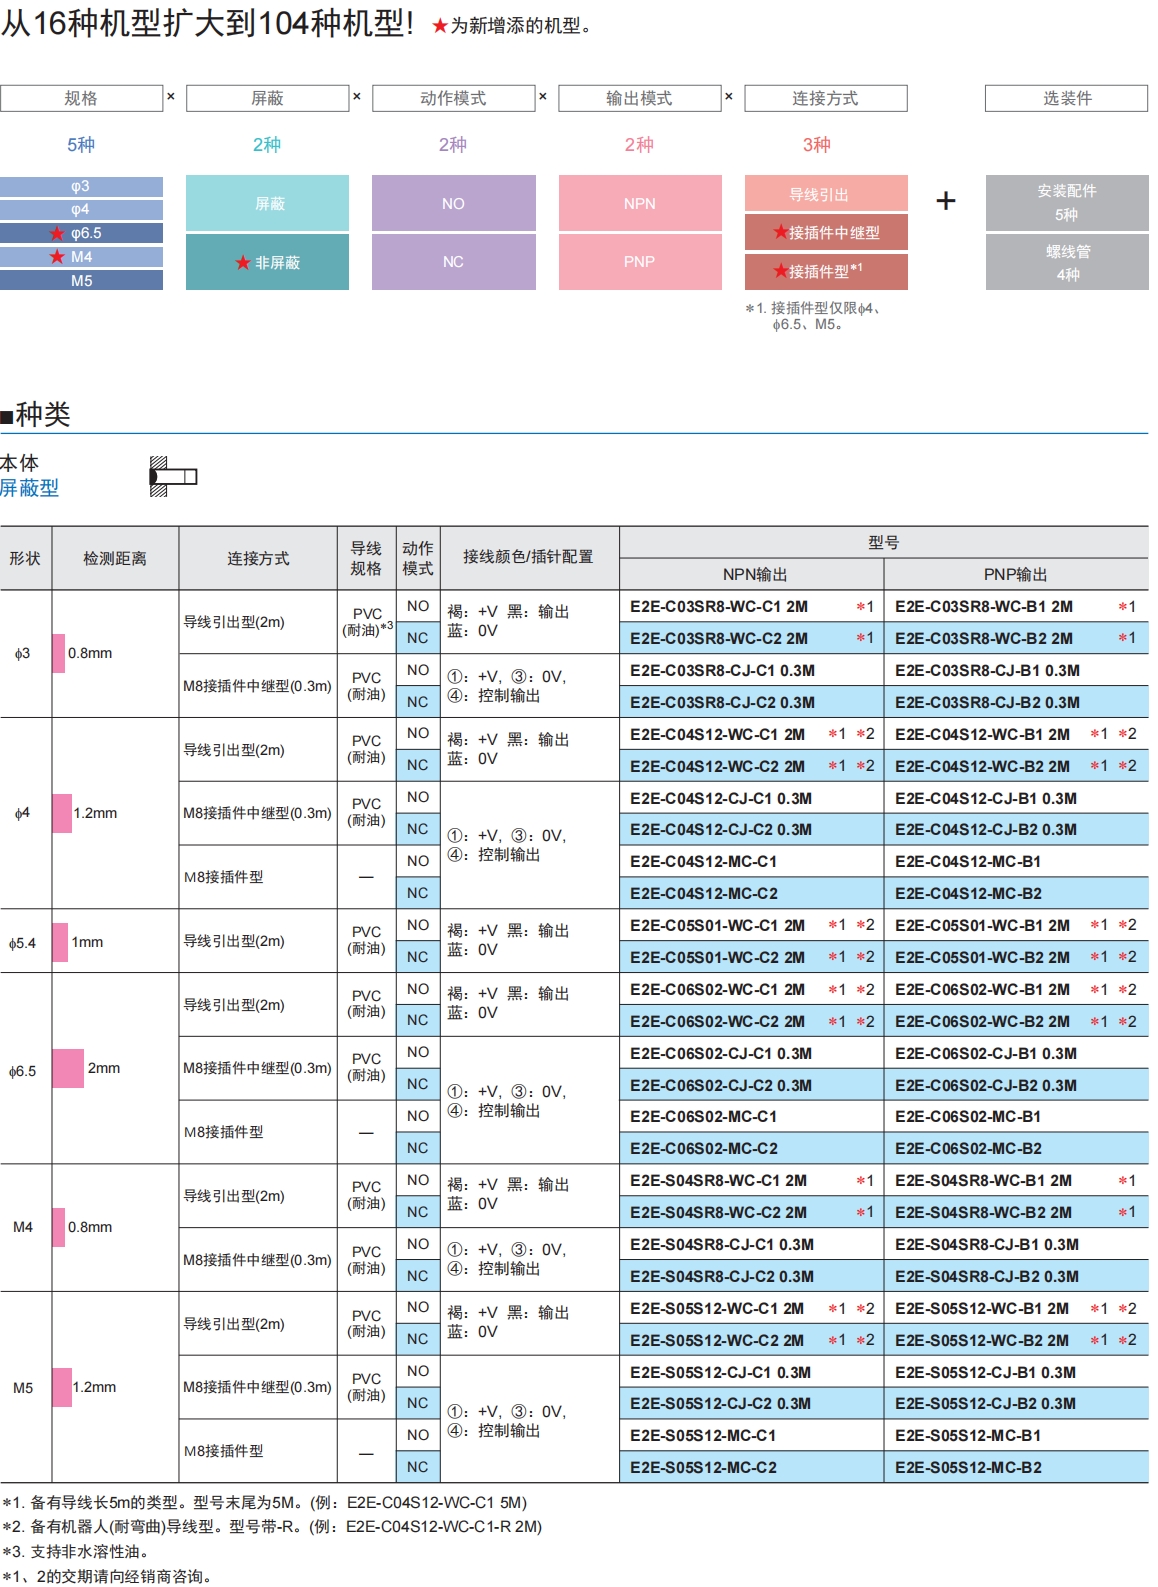Viewport: 1158px width, 1587px height.
Task: Click the 选装件 header box
Action: point(1066,98)
